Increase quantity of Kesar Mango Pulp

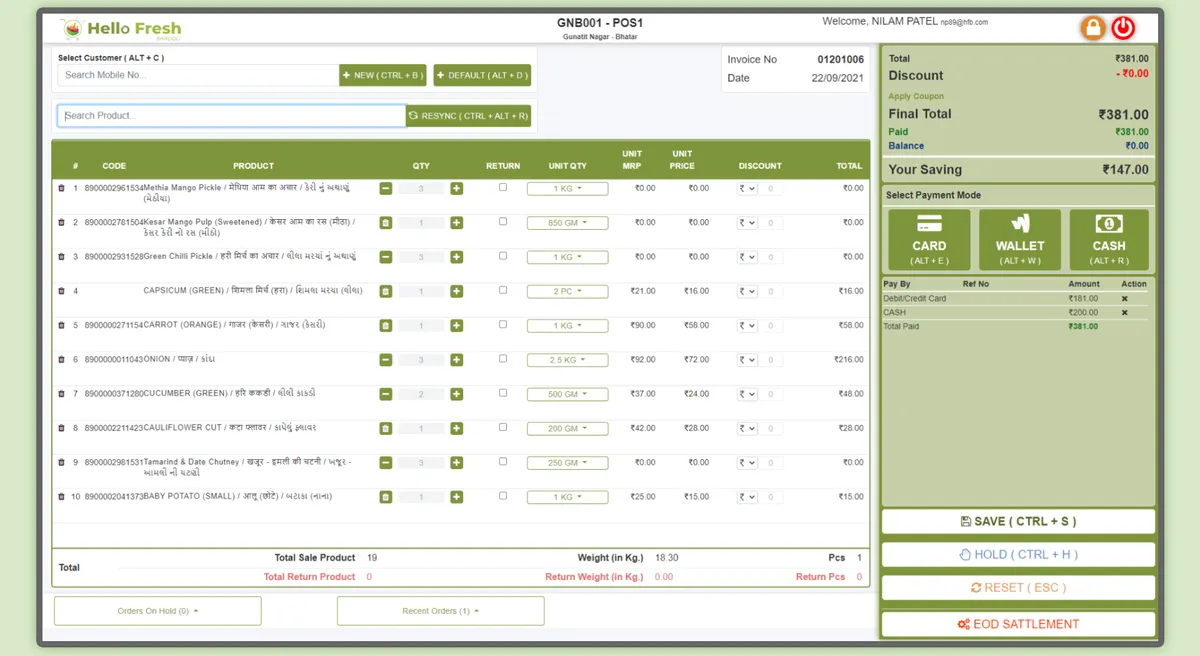point(457,223)
